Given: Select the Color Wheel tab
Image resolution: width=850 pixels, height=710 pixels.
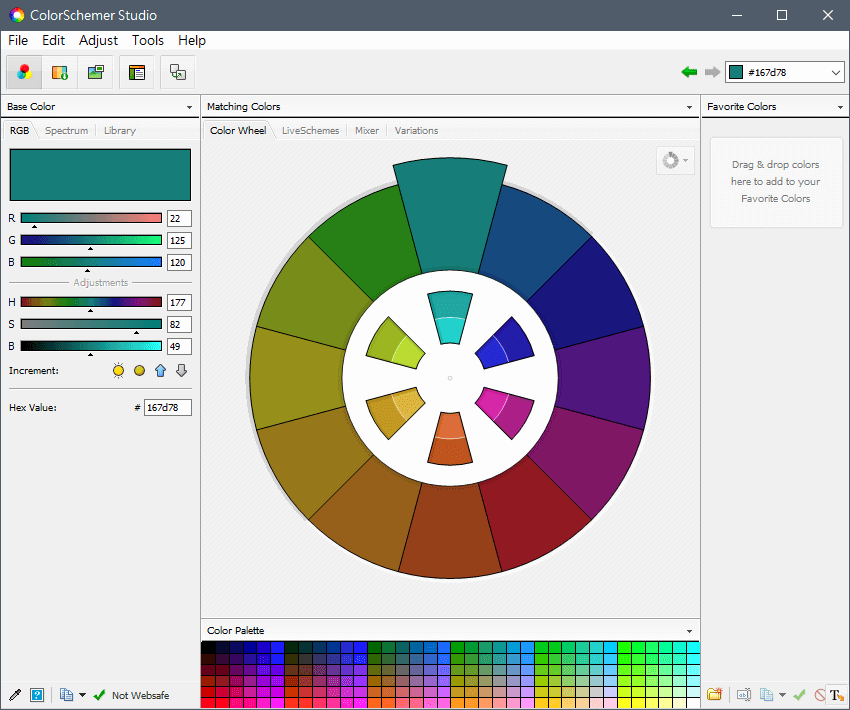Looking at the screenshot, I should click(238, 131).
